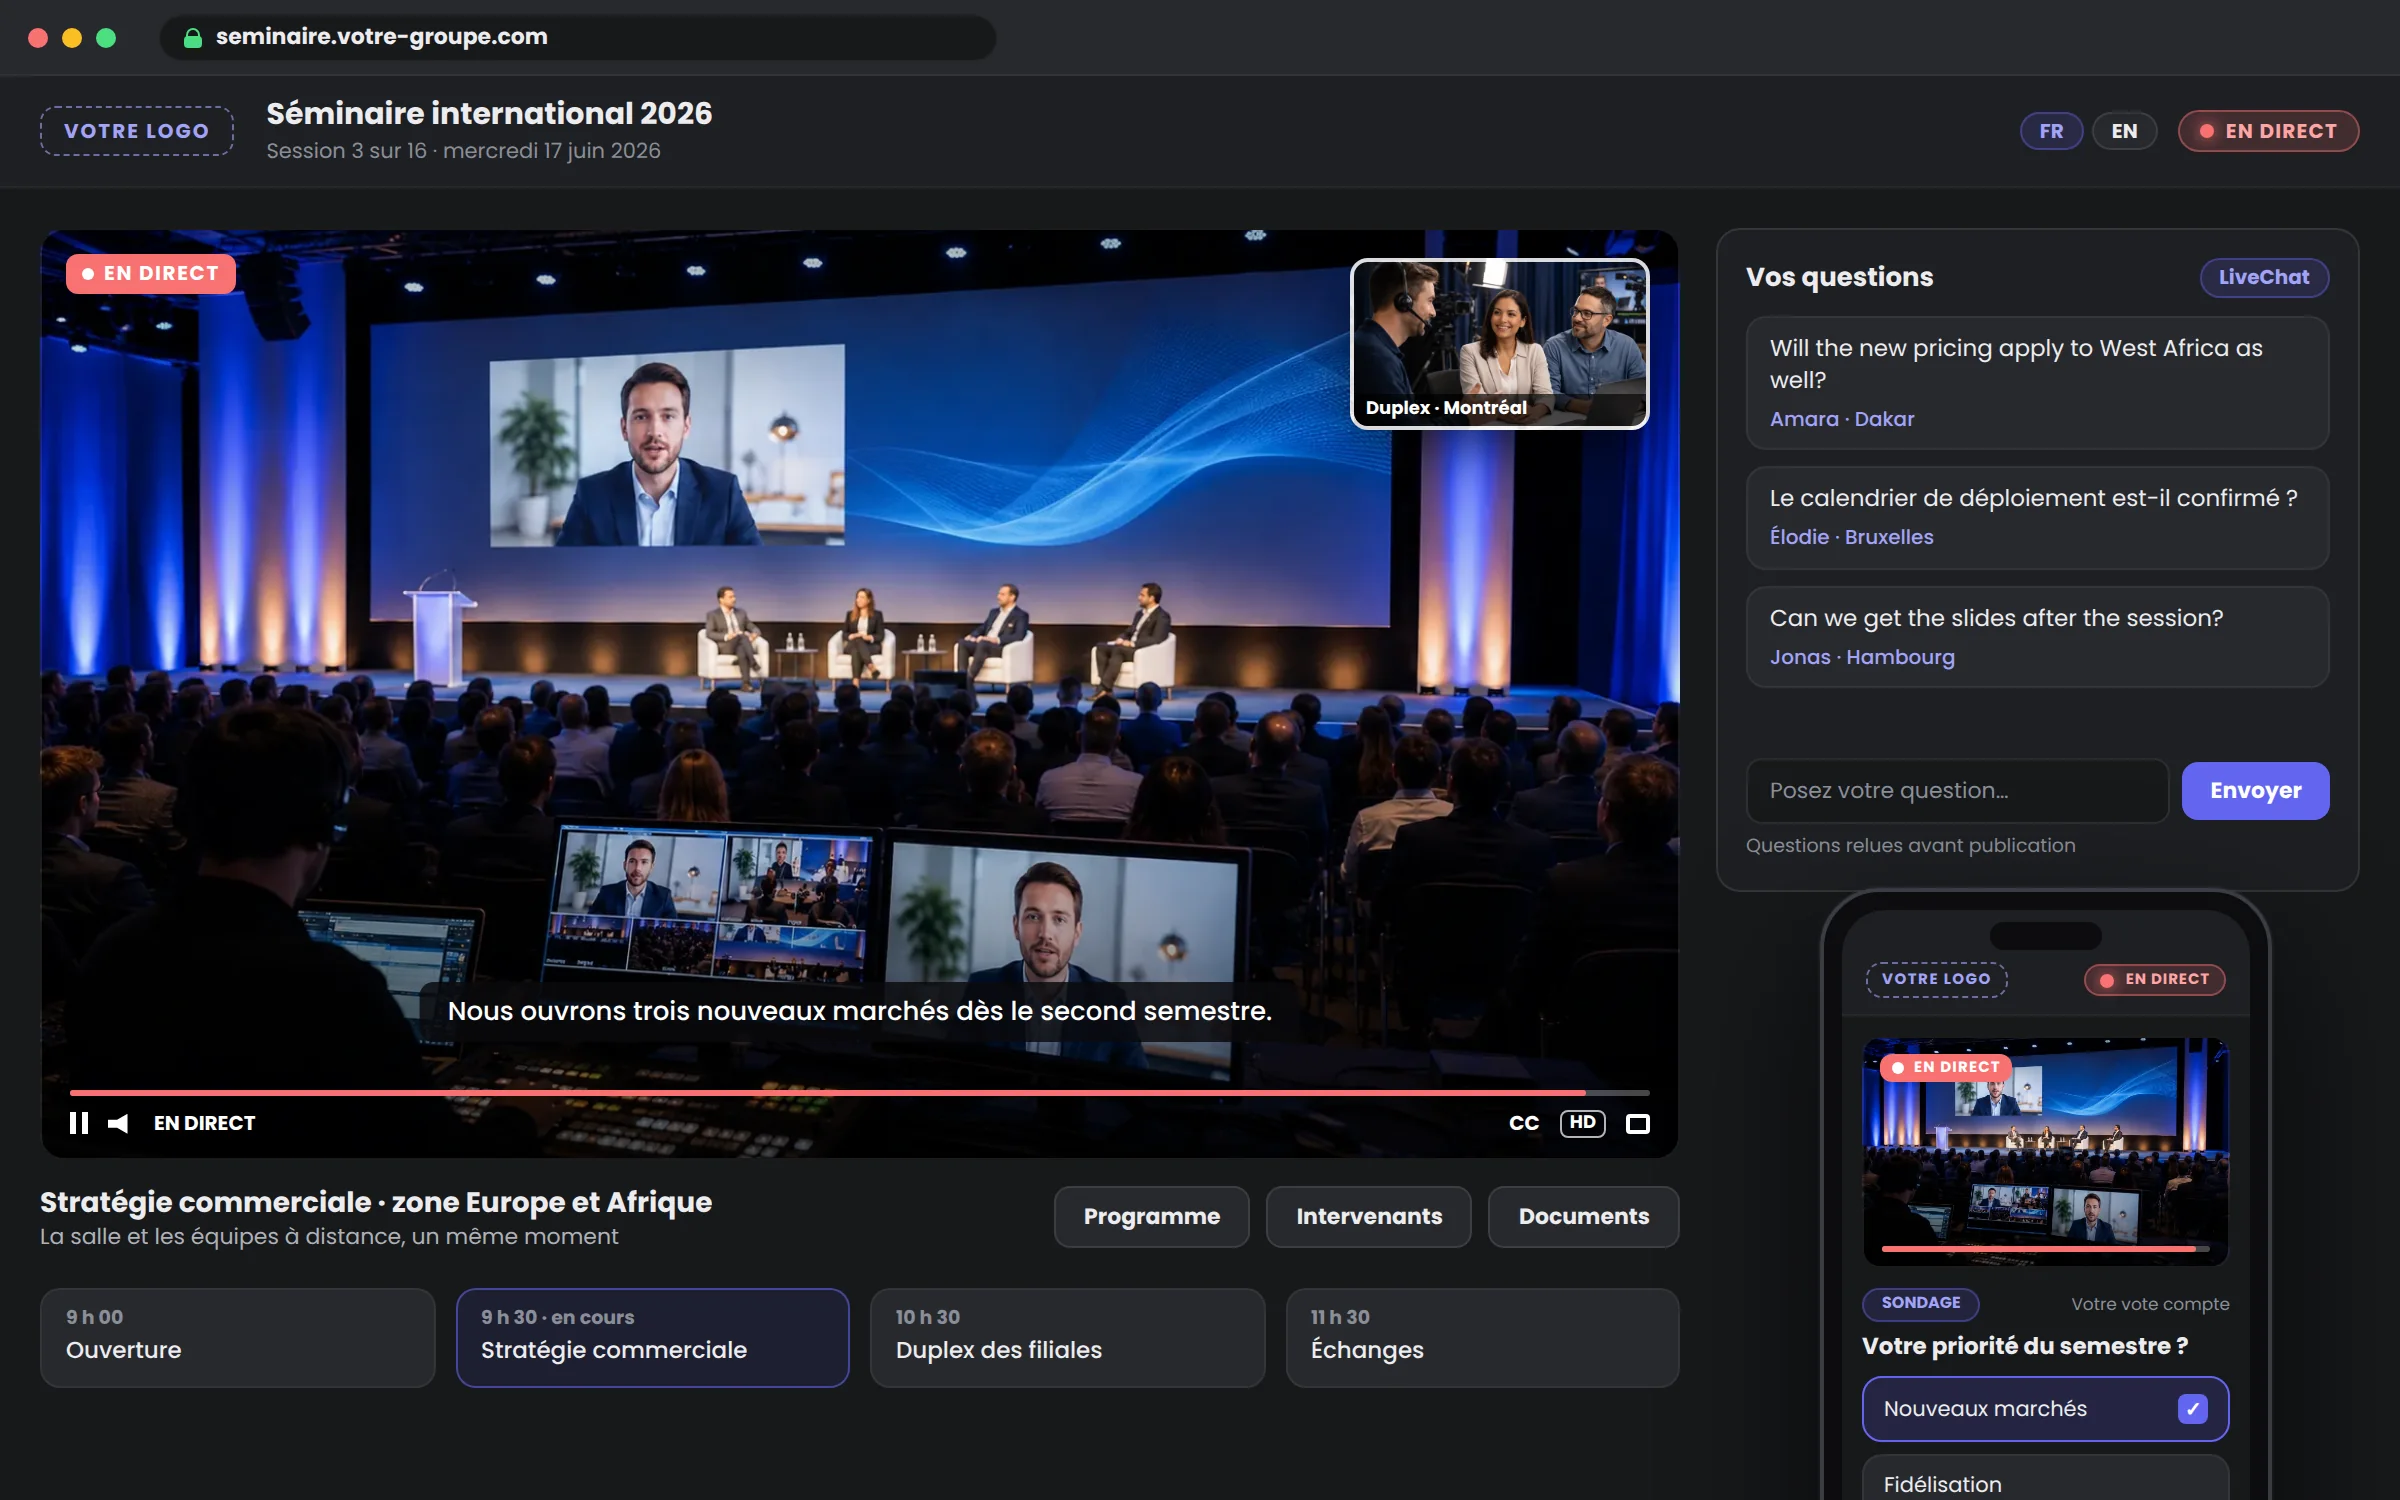This screenshot has height=1500, width=2400.
Task: Click the browser address bar URL
Action: pyautogui.click(x=381, y=37)
